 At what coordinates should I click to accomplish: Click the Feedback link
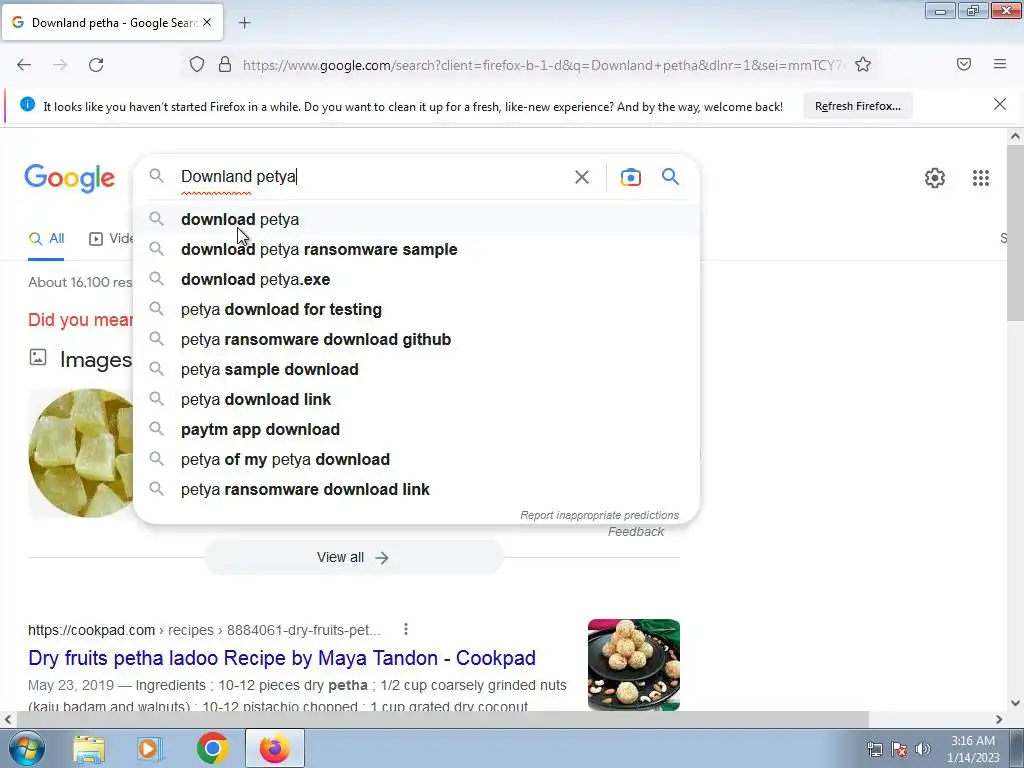pyautogui.click(x=635, y=532)
